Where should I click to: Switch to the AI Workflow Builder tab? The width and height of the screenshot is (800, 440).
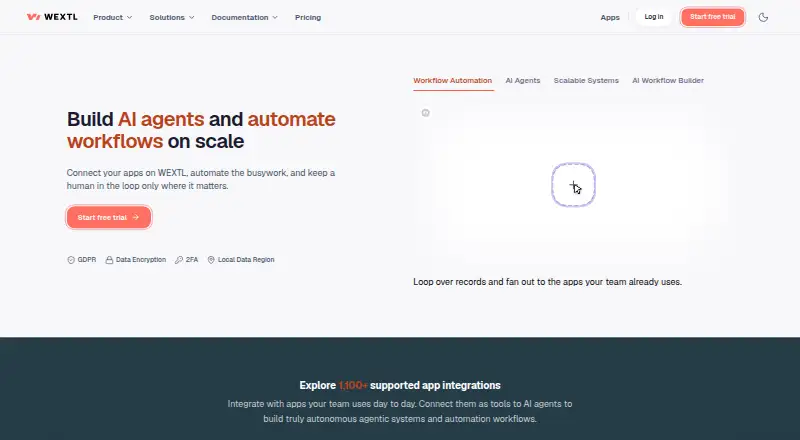[x=668, y=81]
